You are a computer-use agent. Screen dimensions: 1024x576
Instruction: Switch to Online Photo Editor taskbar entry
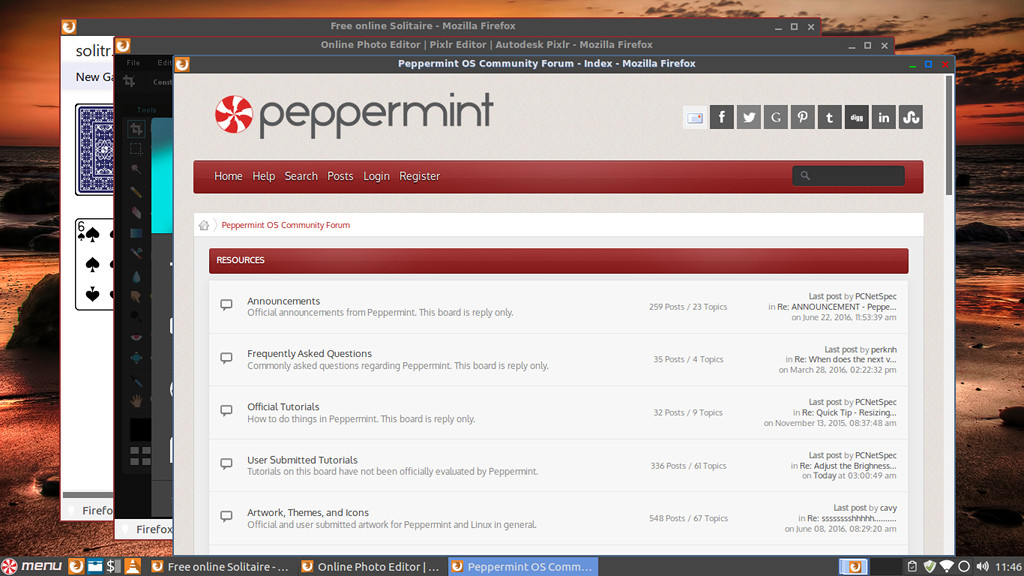click(x=371, y=566)
